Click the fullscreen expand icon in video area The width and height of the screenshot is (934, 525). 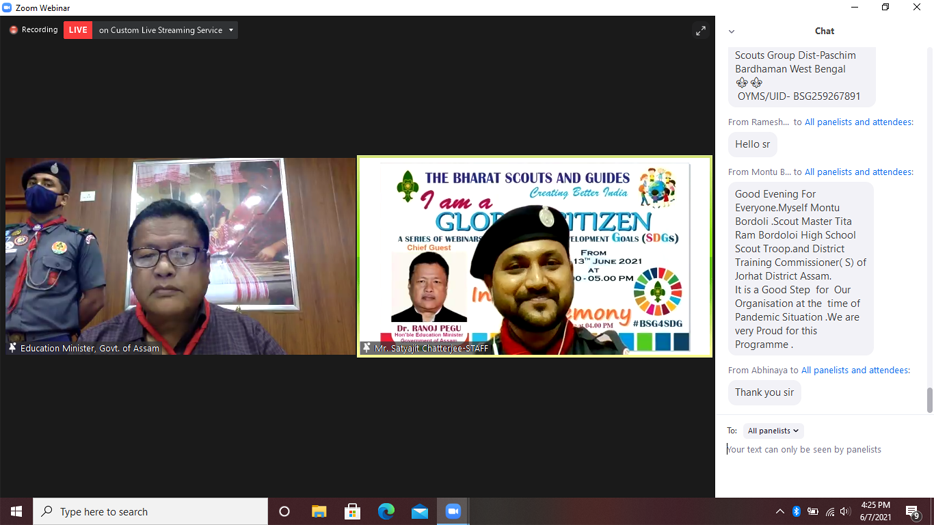click(701, 31)
